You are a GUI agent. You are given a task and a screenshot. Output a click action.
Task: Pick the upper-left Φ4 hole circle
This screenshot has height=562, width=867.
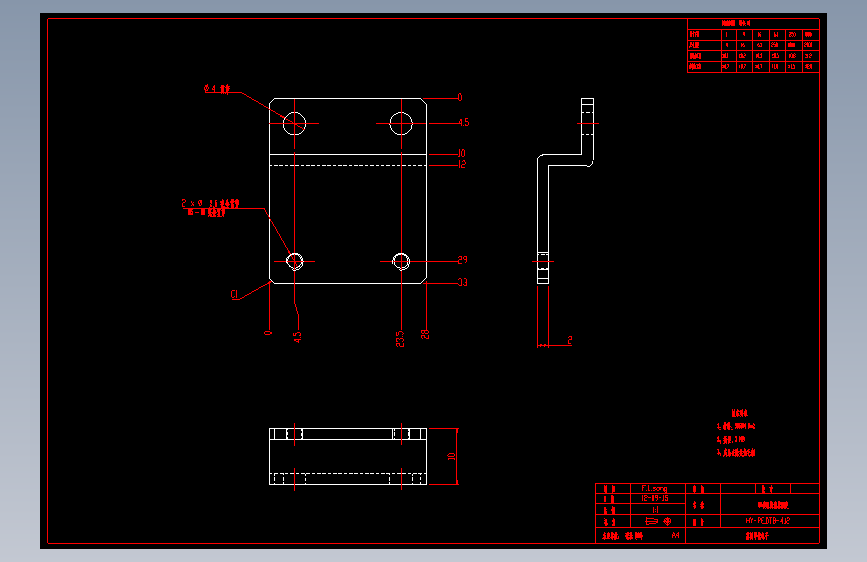point(294,123)
